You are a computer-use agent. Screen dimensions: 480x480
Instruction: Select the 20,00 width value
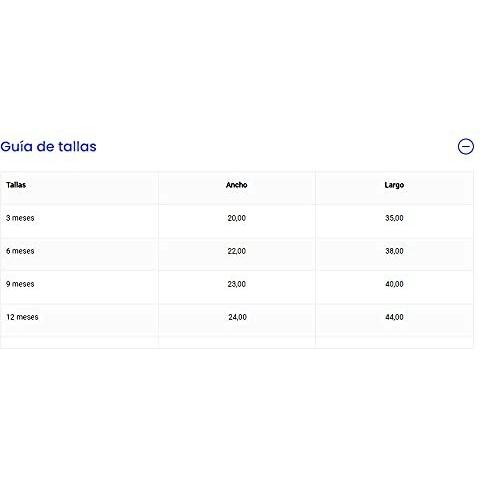point(237,218)
